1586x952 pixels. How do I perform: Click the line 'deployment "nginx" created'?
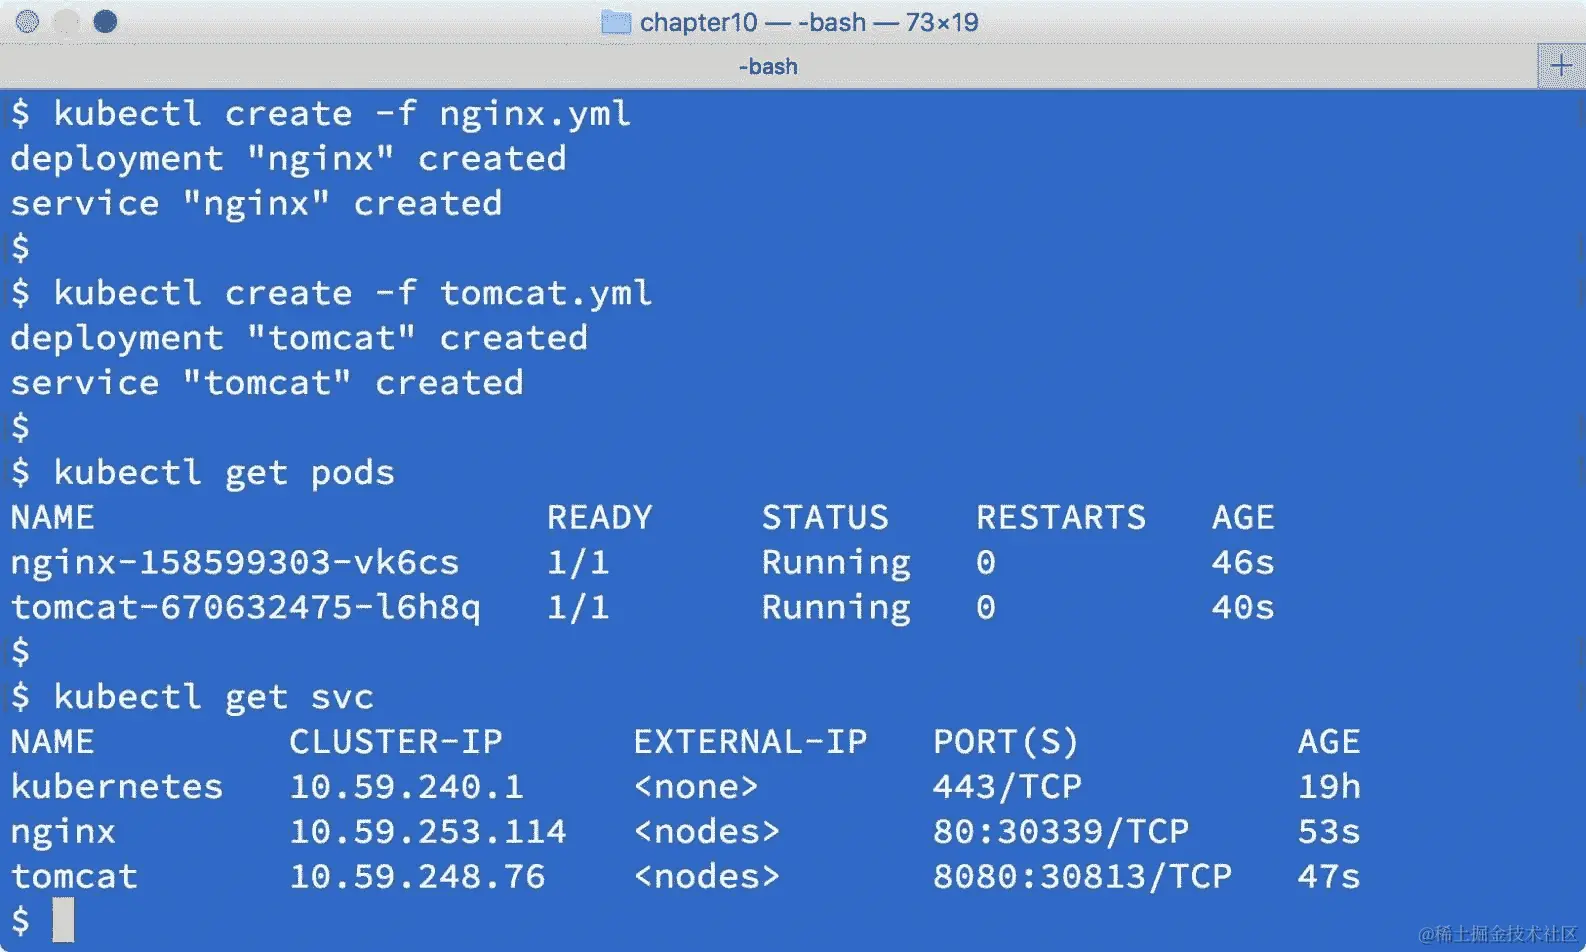[288, 159]
